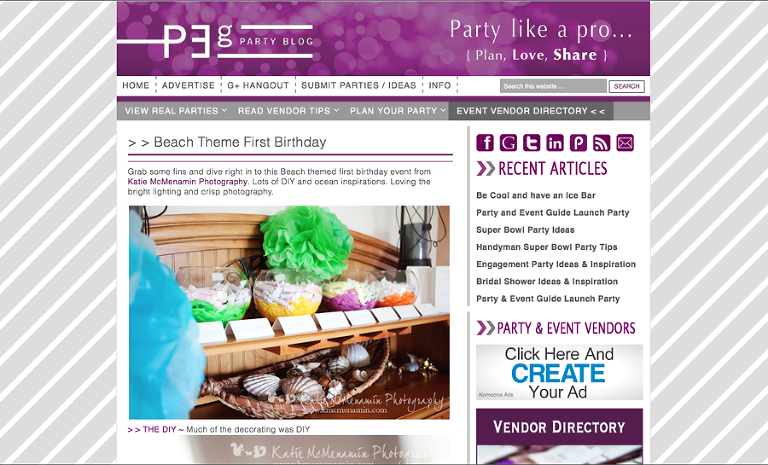
Task: Click the email envelope icon
Action: 625,143
